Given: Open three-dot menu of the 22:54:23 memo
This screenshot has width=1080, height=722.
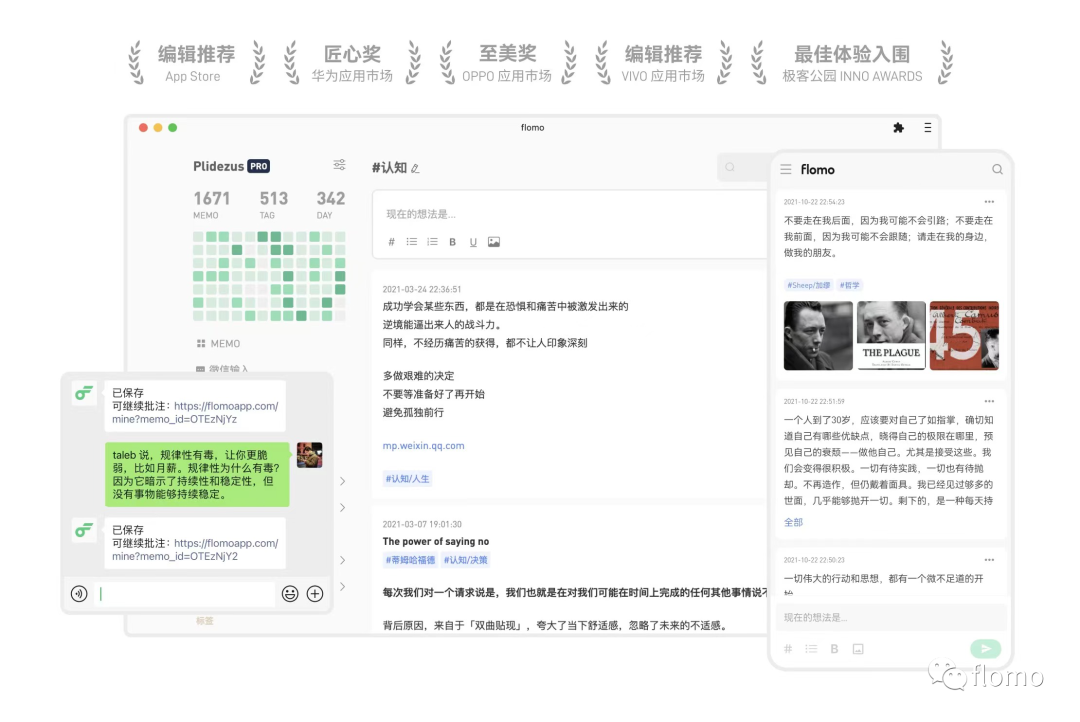Looking at the screenshot, I should click(989, 202).
